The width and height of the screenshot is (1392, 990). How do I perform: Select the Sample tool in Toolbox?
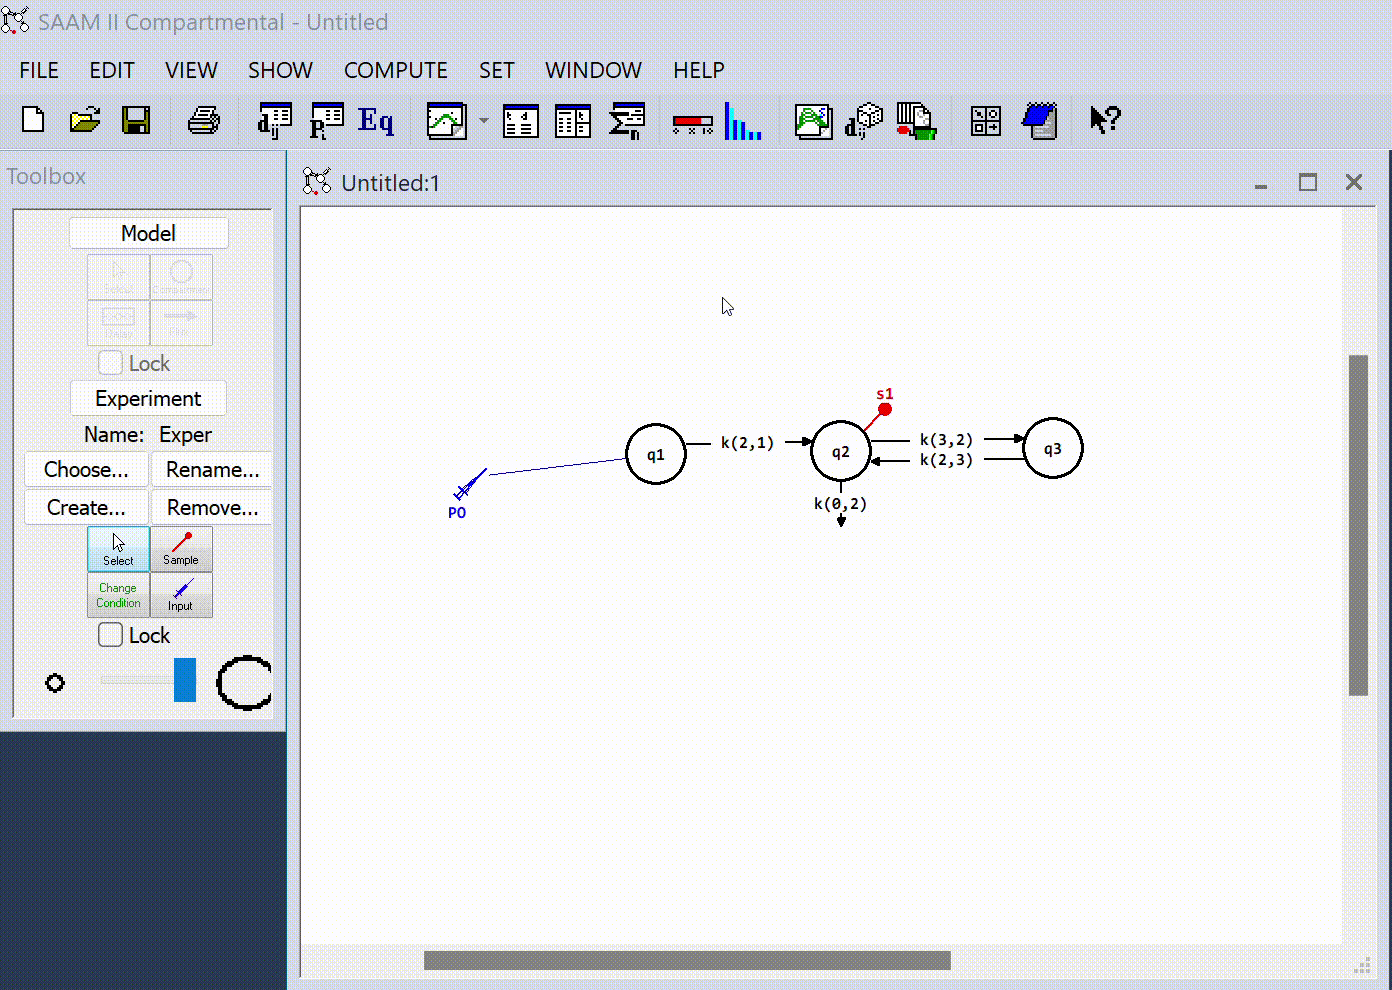181,549
